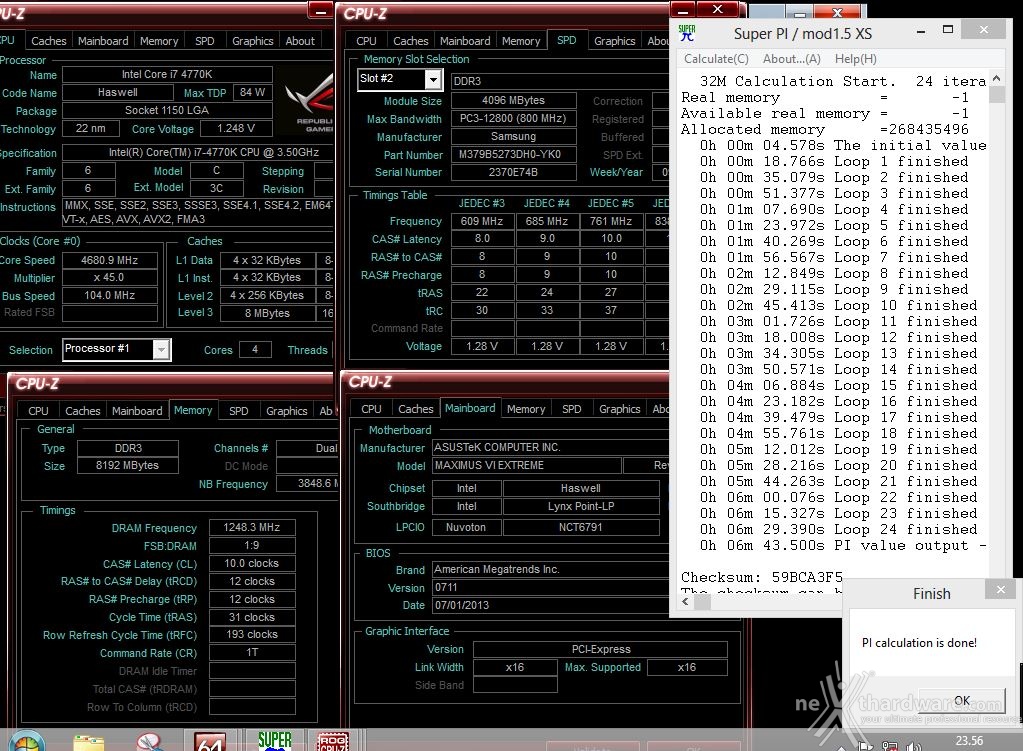Close the Finish dialog with the X

coord(1001,590)
